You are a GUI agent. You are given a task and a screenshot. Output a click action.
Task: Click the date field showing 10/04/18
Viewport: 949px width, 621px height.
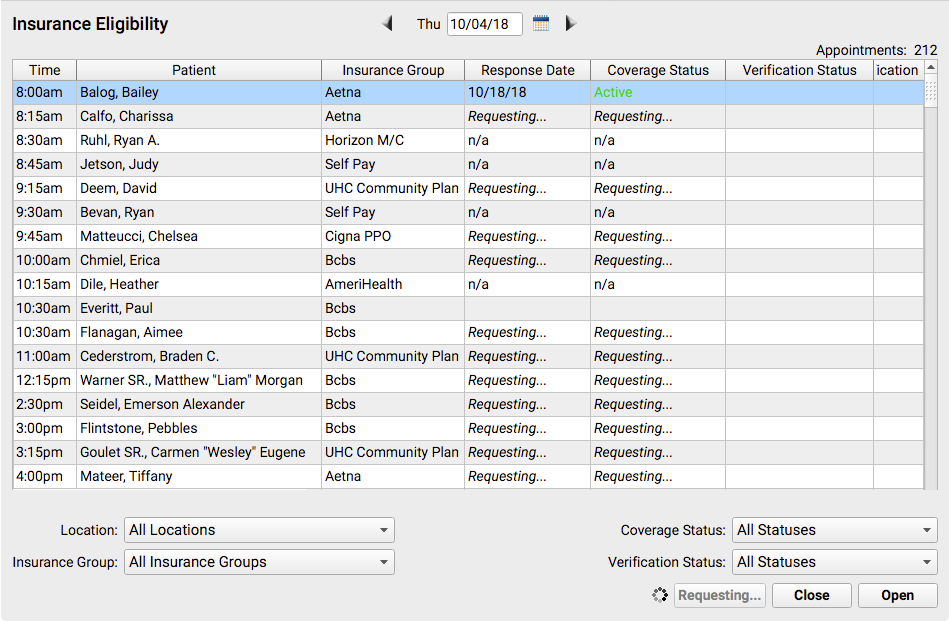click(x=484, y=24)
